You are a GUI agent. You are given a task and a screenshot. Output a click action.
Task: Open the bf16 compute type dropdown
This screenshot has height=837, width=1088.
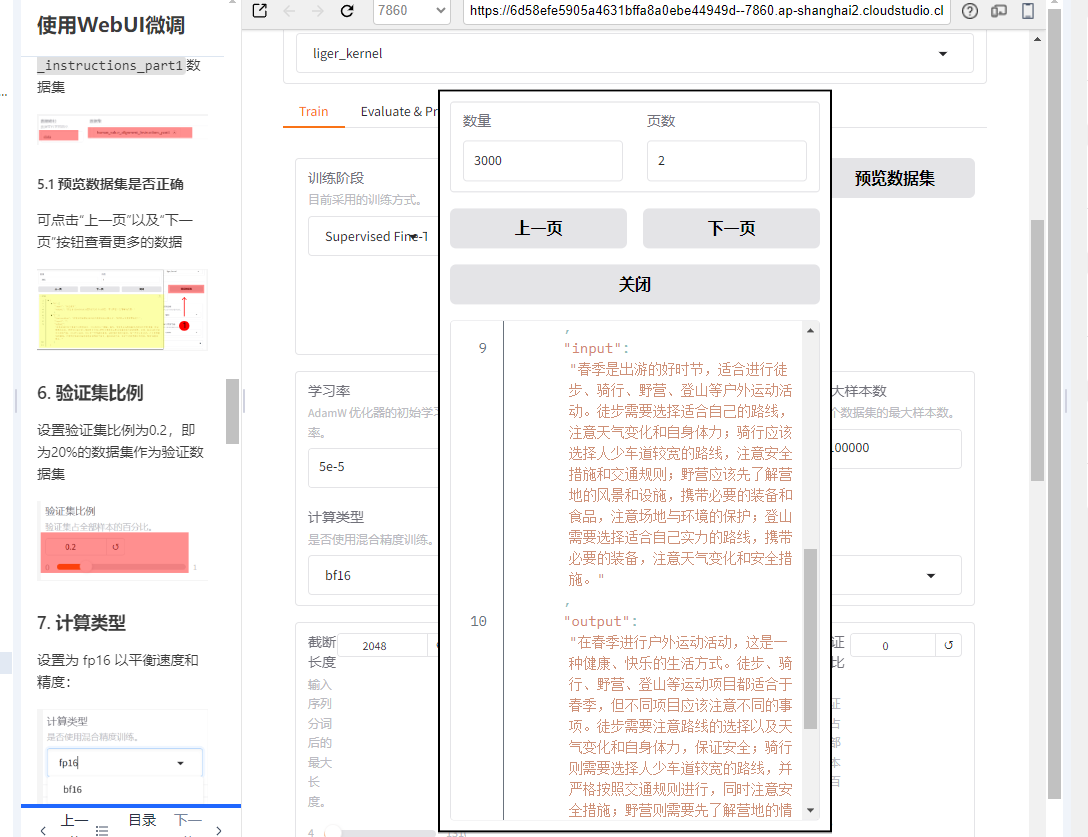coord(373,575)
